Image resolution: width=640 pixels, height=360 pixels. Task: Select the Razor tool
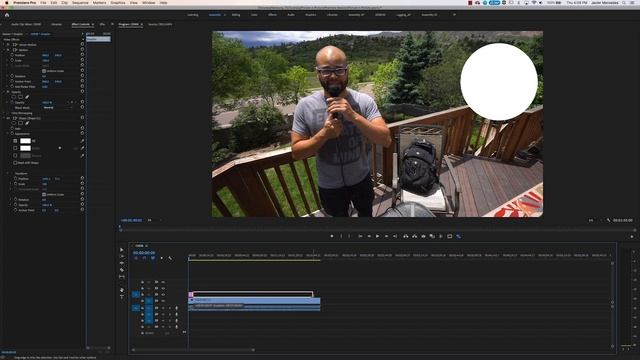(x=122, y=270)
